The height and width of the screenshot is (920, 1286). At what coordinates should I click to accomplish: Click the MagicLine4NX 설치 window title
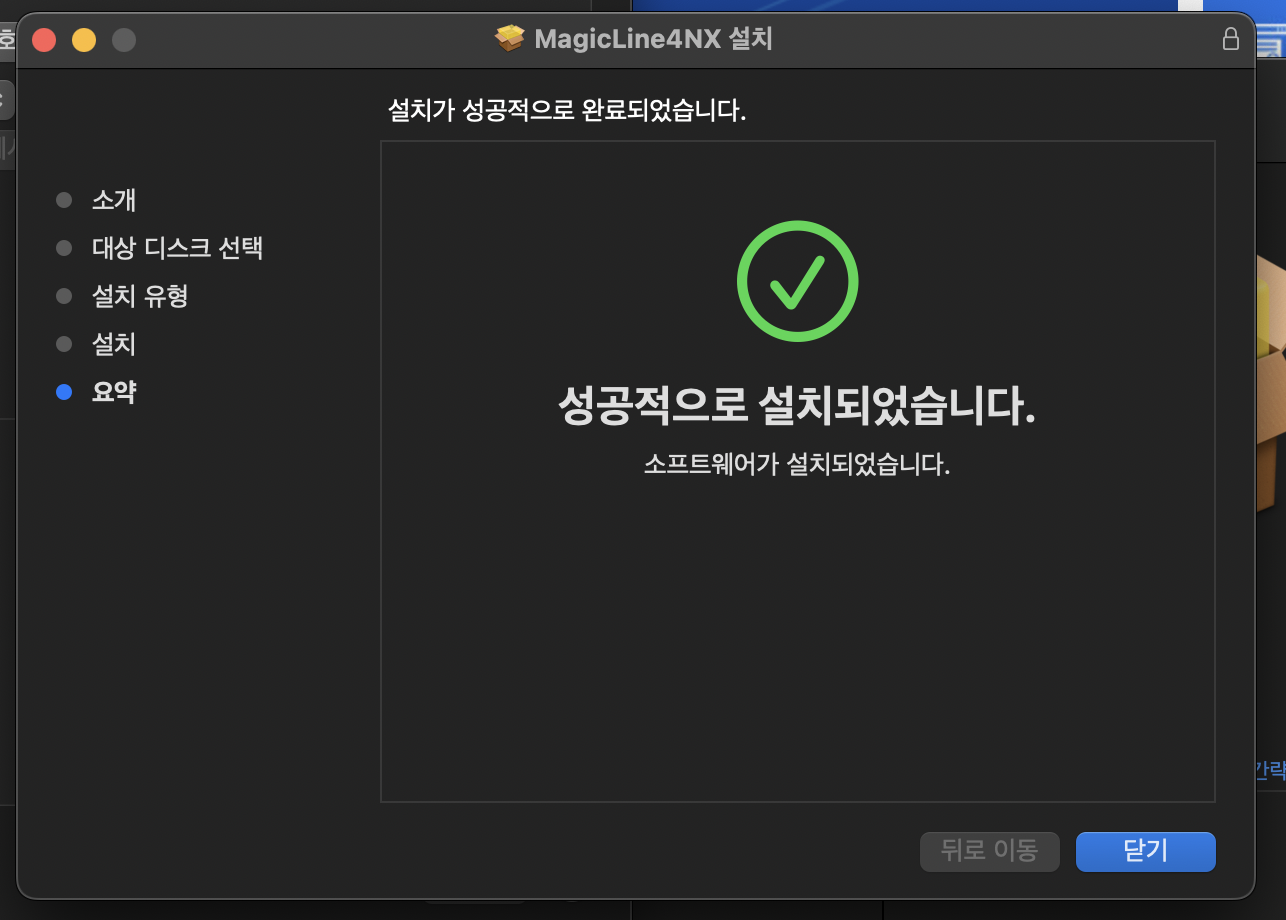click(654, 40)
